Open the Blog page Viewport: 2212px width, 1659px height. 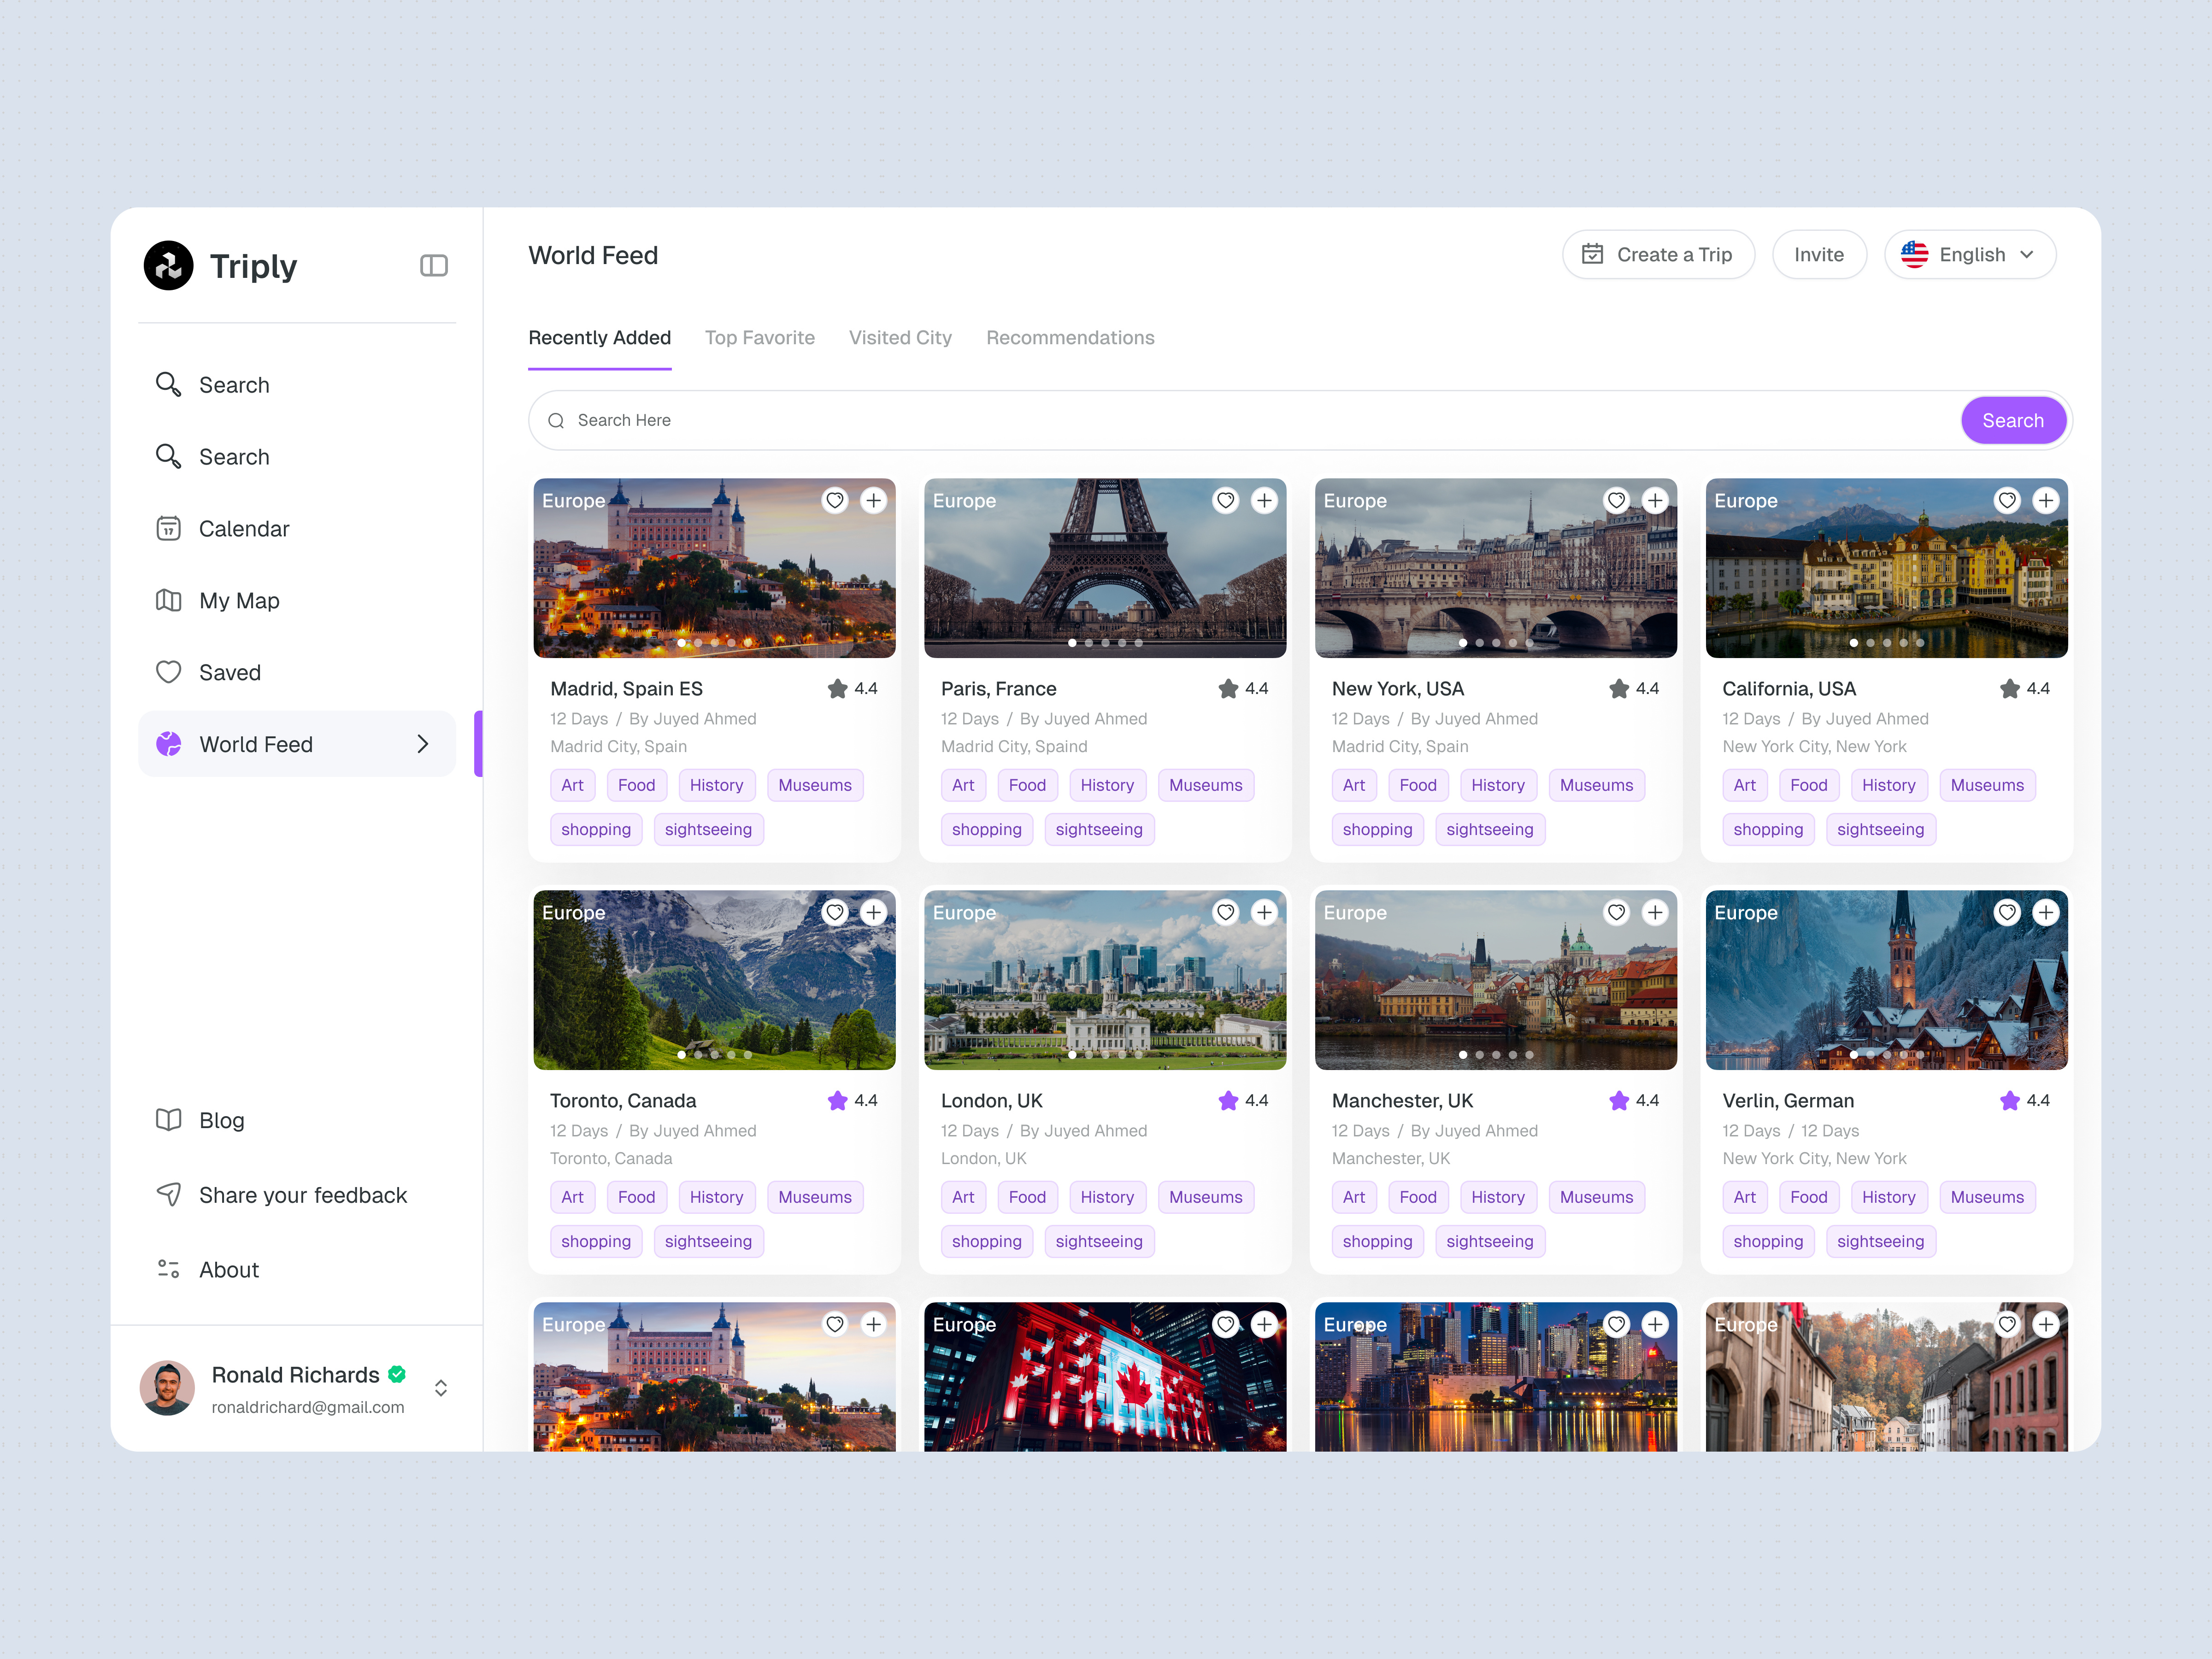click(221, 1120)
